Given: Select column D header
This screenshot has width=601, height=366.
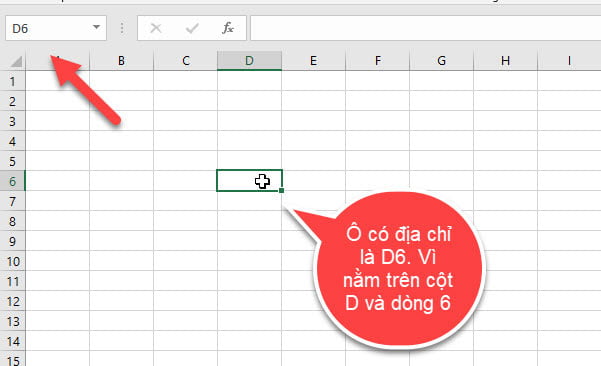Looking at the screenshot, I should tap(249, 61).
